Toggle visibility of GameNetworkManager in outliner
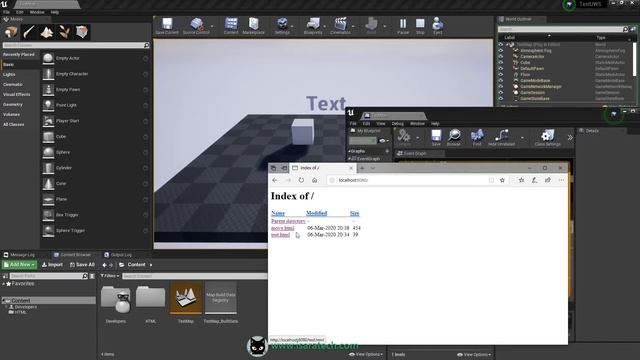This screenshot has height=360, width=640. (x=501, y=87)
